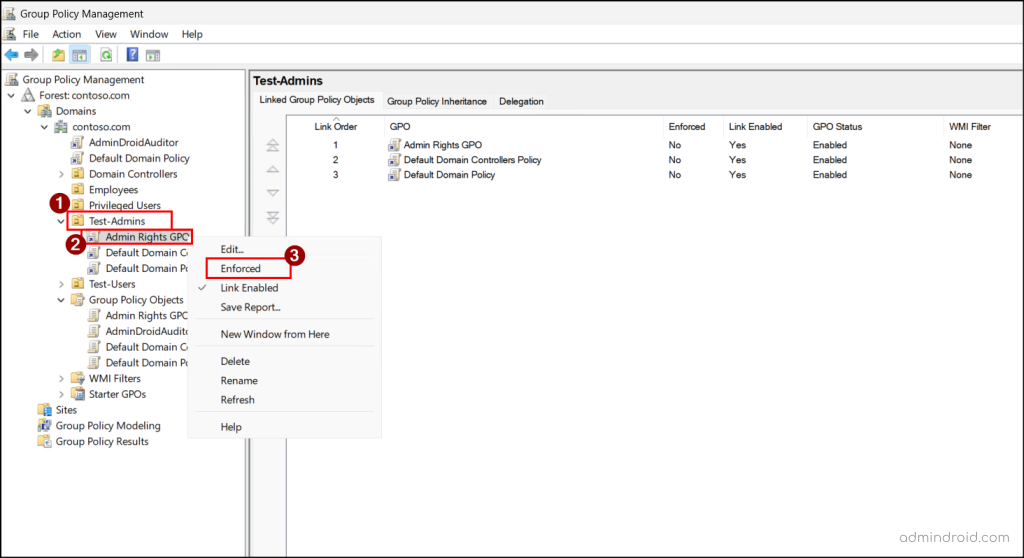Toggle the Show/Hide Console Tree icon

point(80,55)
